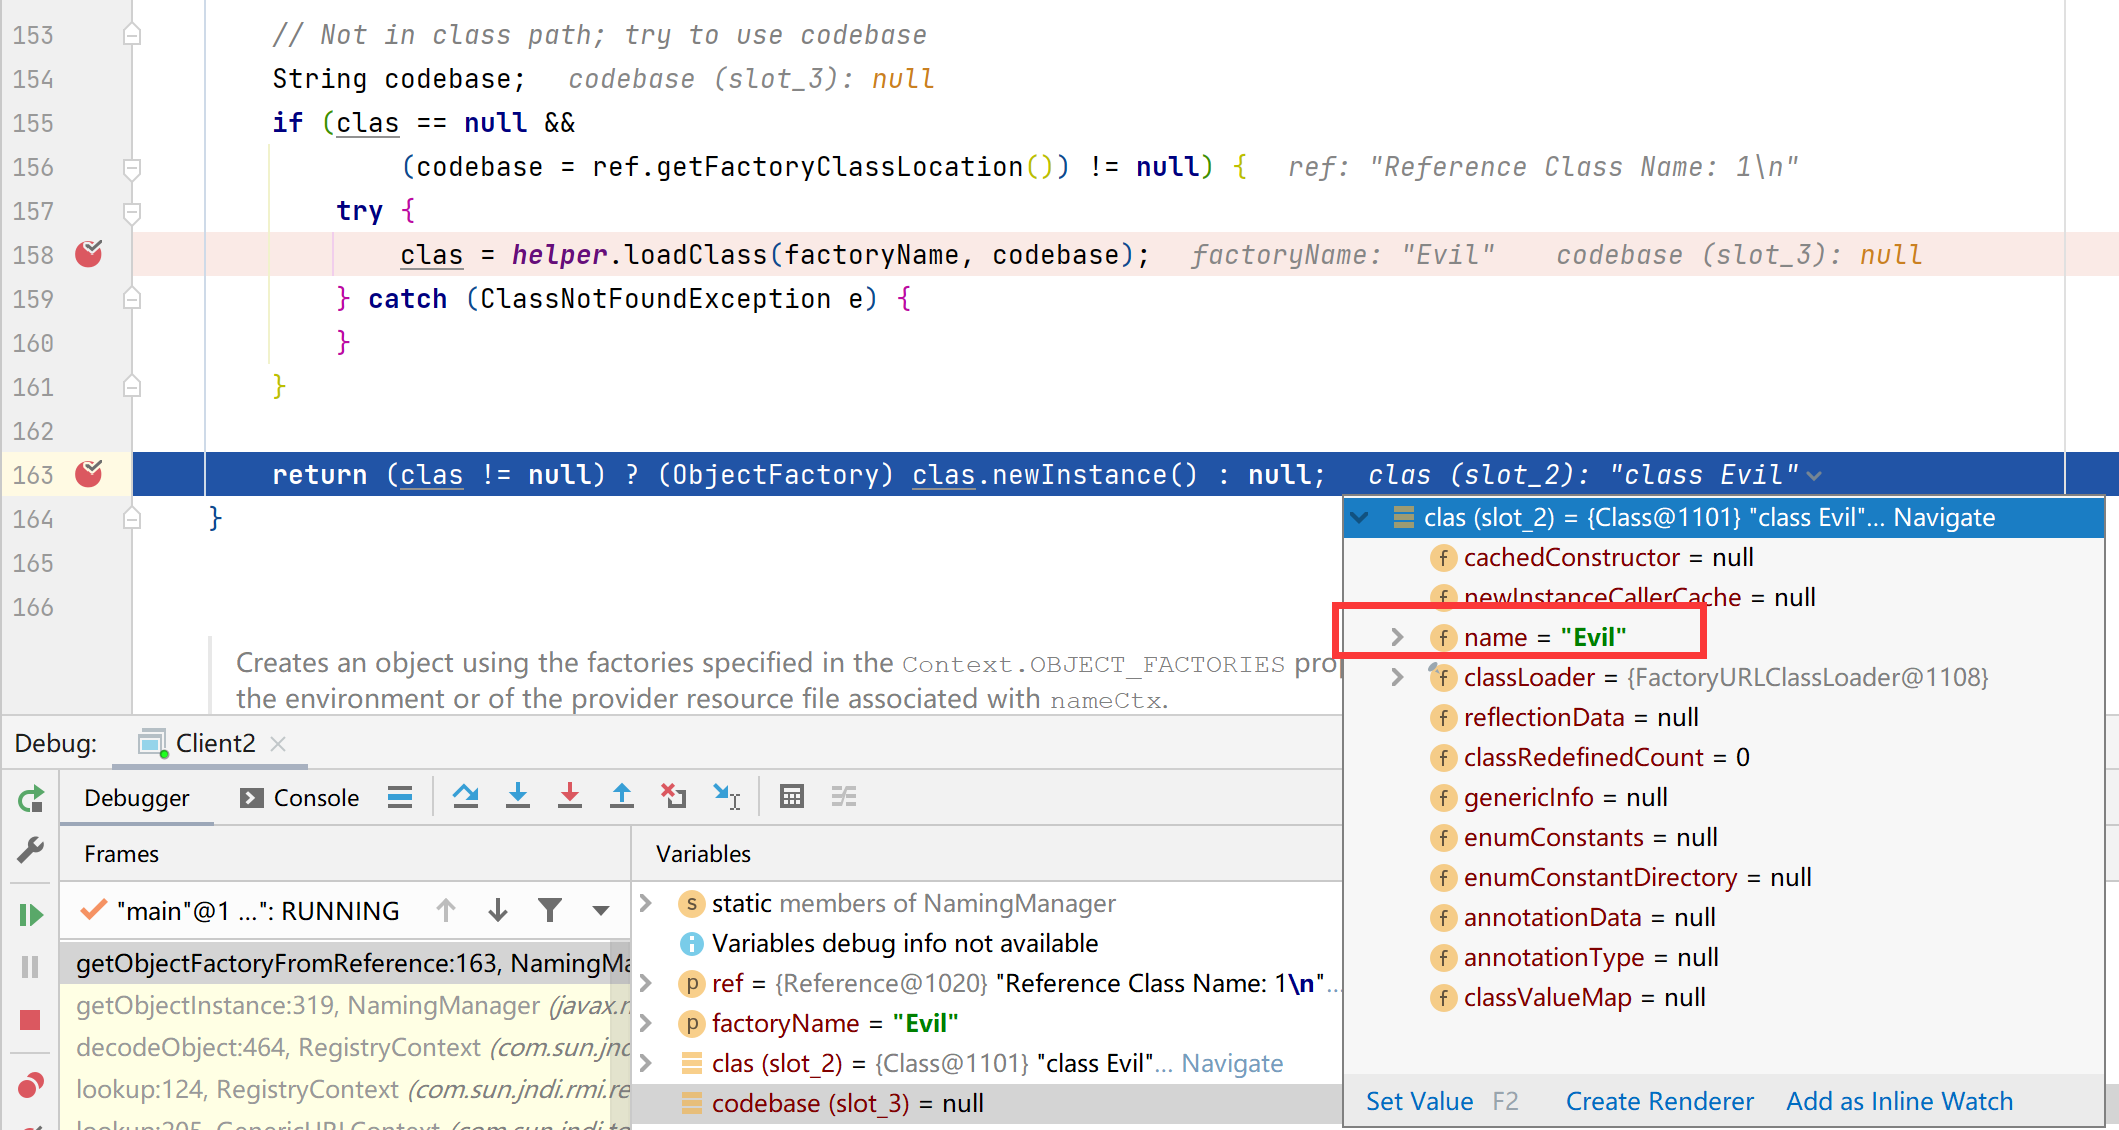Select frame getObjectInstance:319
The width and height of the screenshot is (2119, 1130).
[x=346, y=1005]
